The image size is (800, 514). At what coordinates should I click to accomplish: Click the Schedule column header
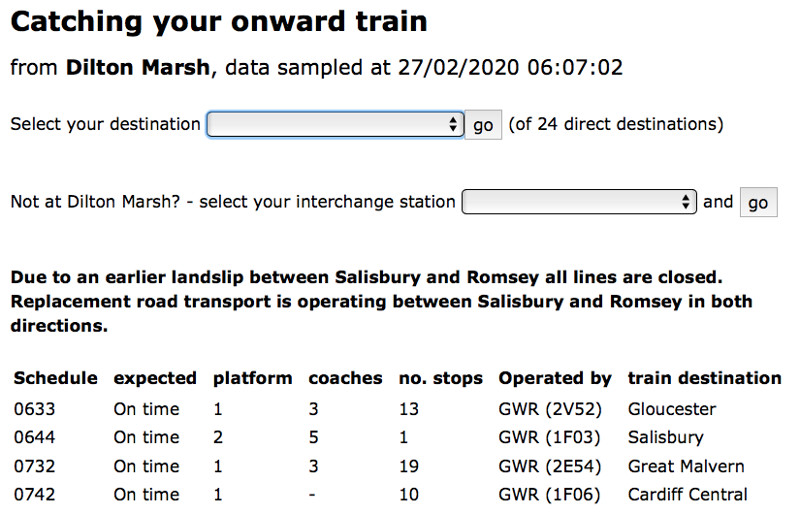(55, 378)
